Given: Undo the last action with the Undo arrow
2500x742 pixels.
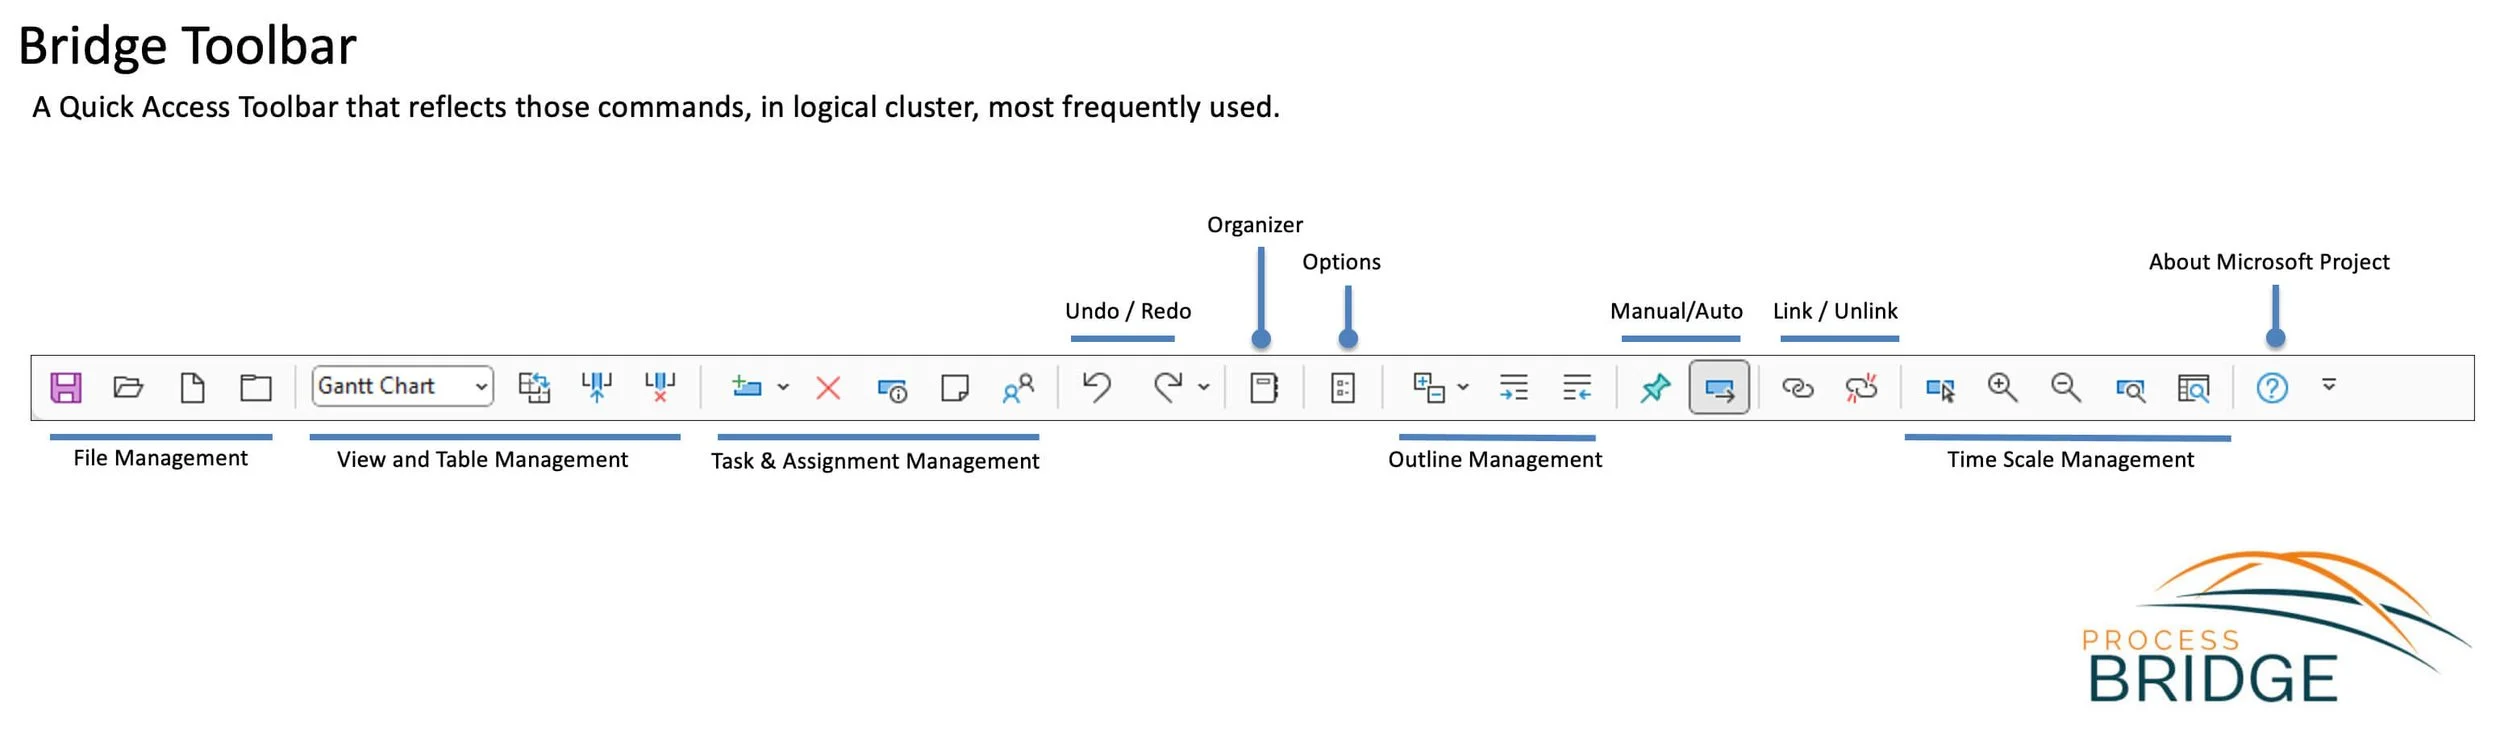Looking at the screenshot, I should point(1097,387).
